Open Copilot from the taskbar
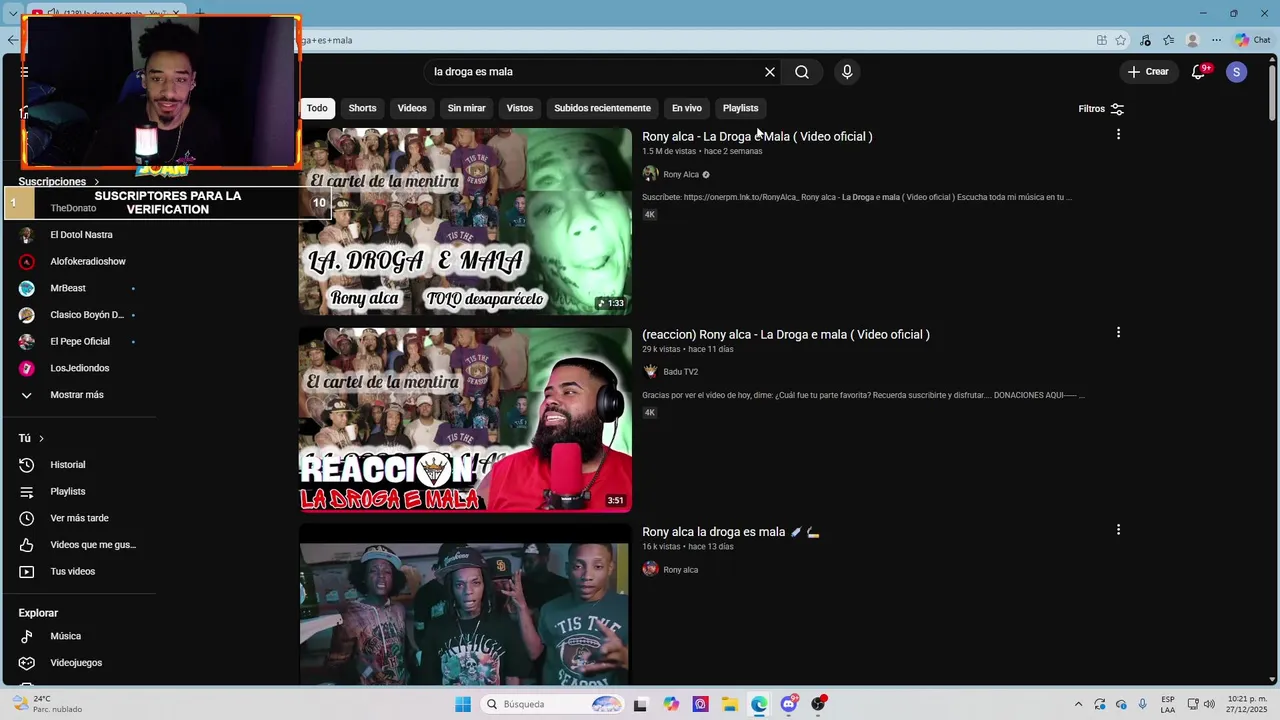The width and height of the screenshot is (1280, 720). coord(671,704)
